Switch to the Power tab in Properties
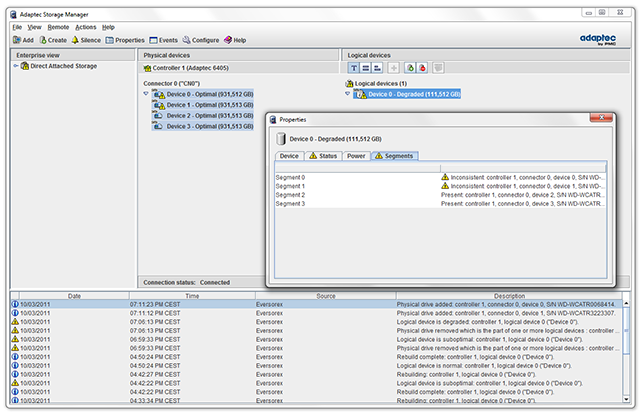This screenshot has width=640, height=414. 356,156
